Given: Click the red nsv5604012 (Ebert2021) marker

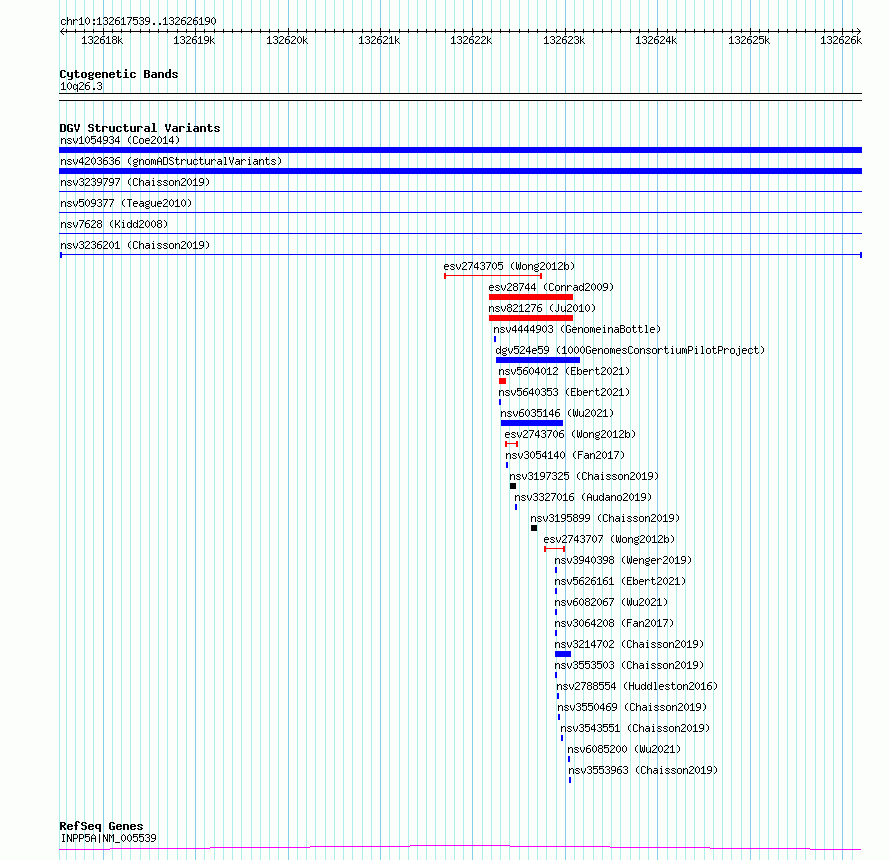Looking at the screenshot, I should tap(502, 381).
